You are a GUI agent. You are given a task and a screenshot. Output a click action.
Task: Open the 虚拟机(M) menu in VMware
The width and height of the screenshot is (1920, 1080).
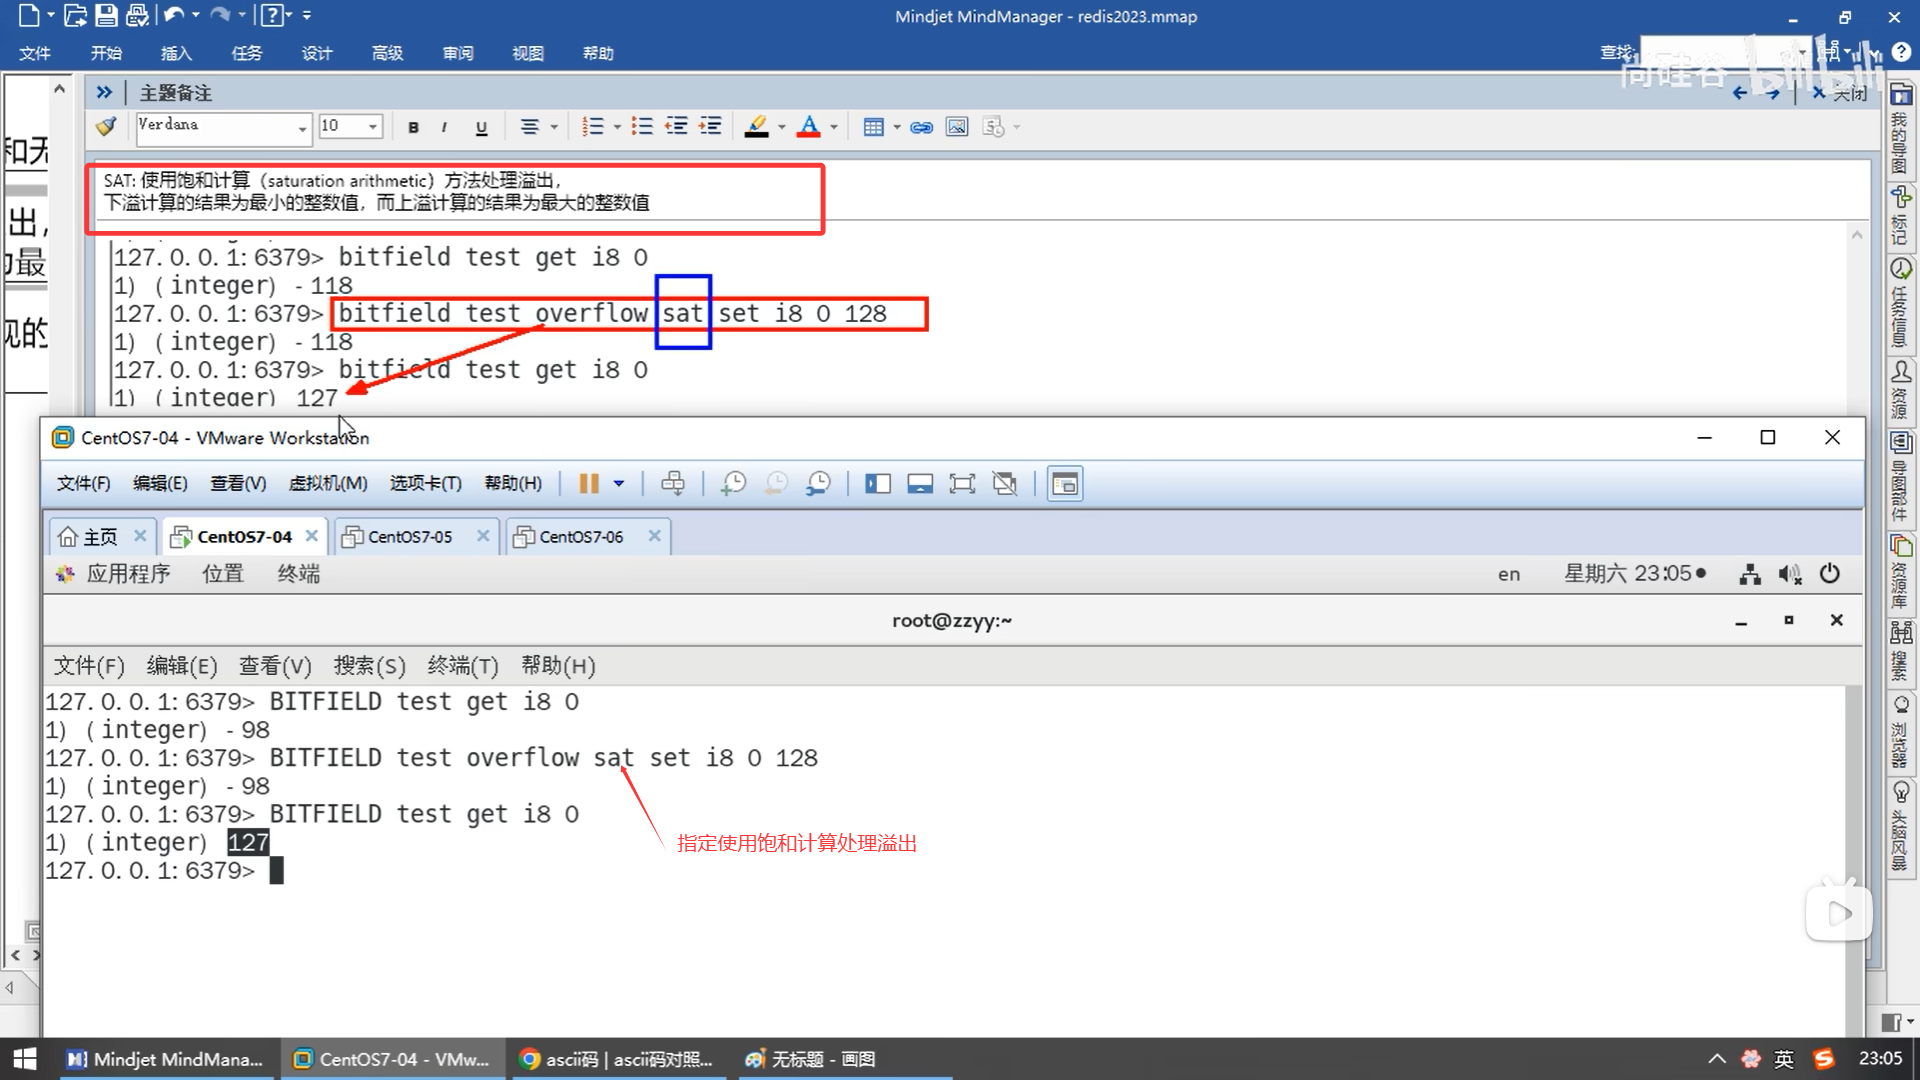pyautogui.click(x=327, y=484)
